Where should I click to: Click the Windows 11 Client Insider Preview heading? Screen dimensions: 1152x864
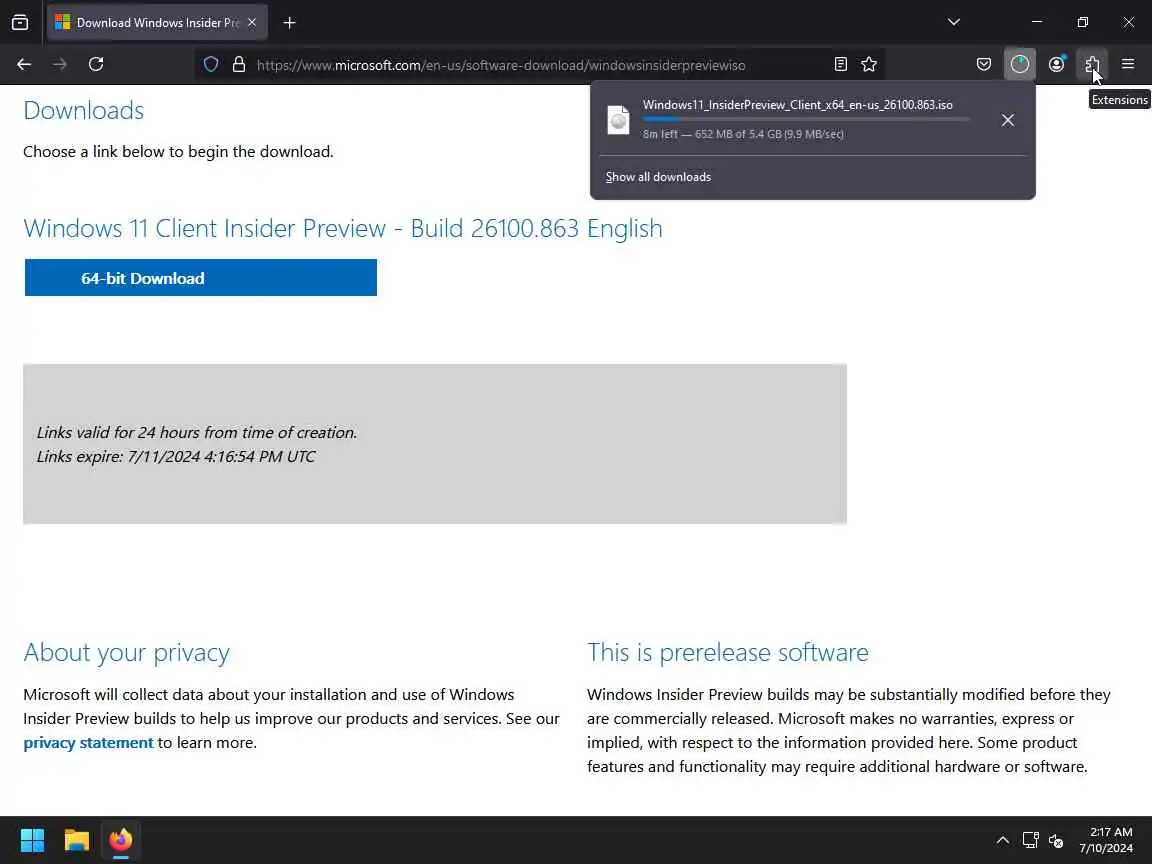(342, 228)
